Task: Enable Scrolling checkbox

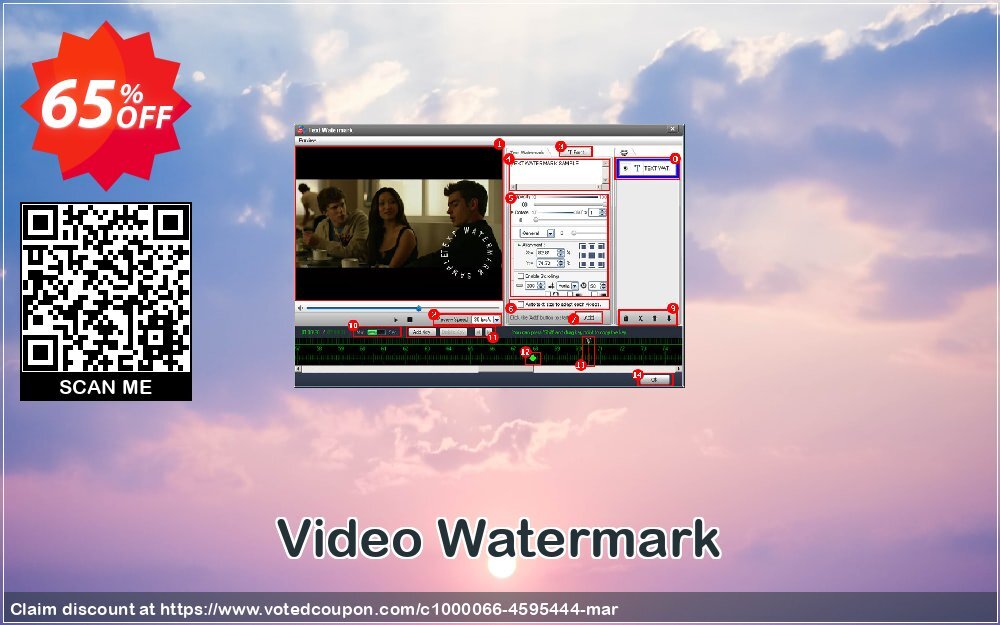Action: click(520, 276)
